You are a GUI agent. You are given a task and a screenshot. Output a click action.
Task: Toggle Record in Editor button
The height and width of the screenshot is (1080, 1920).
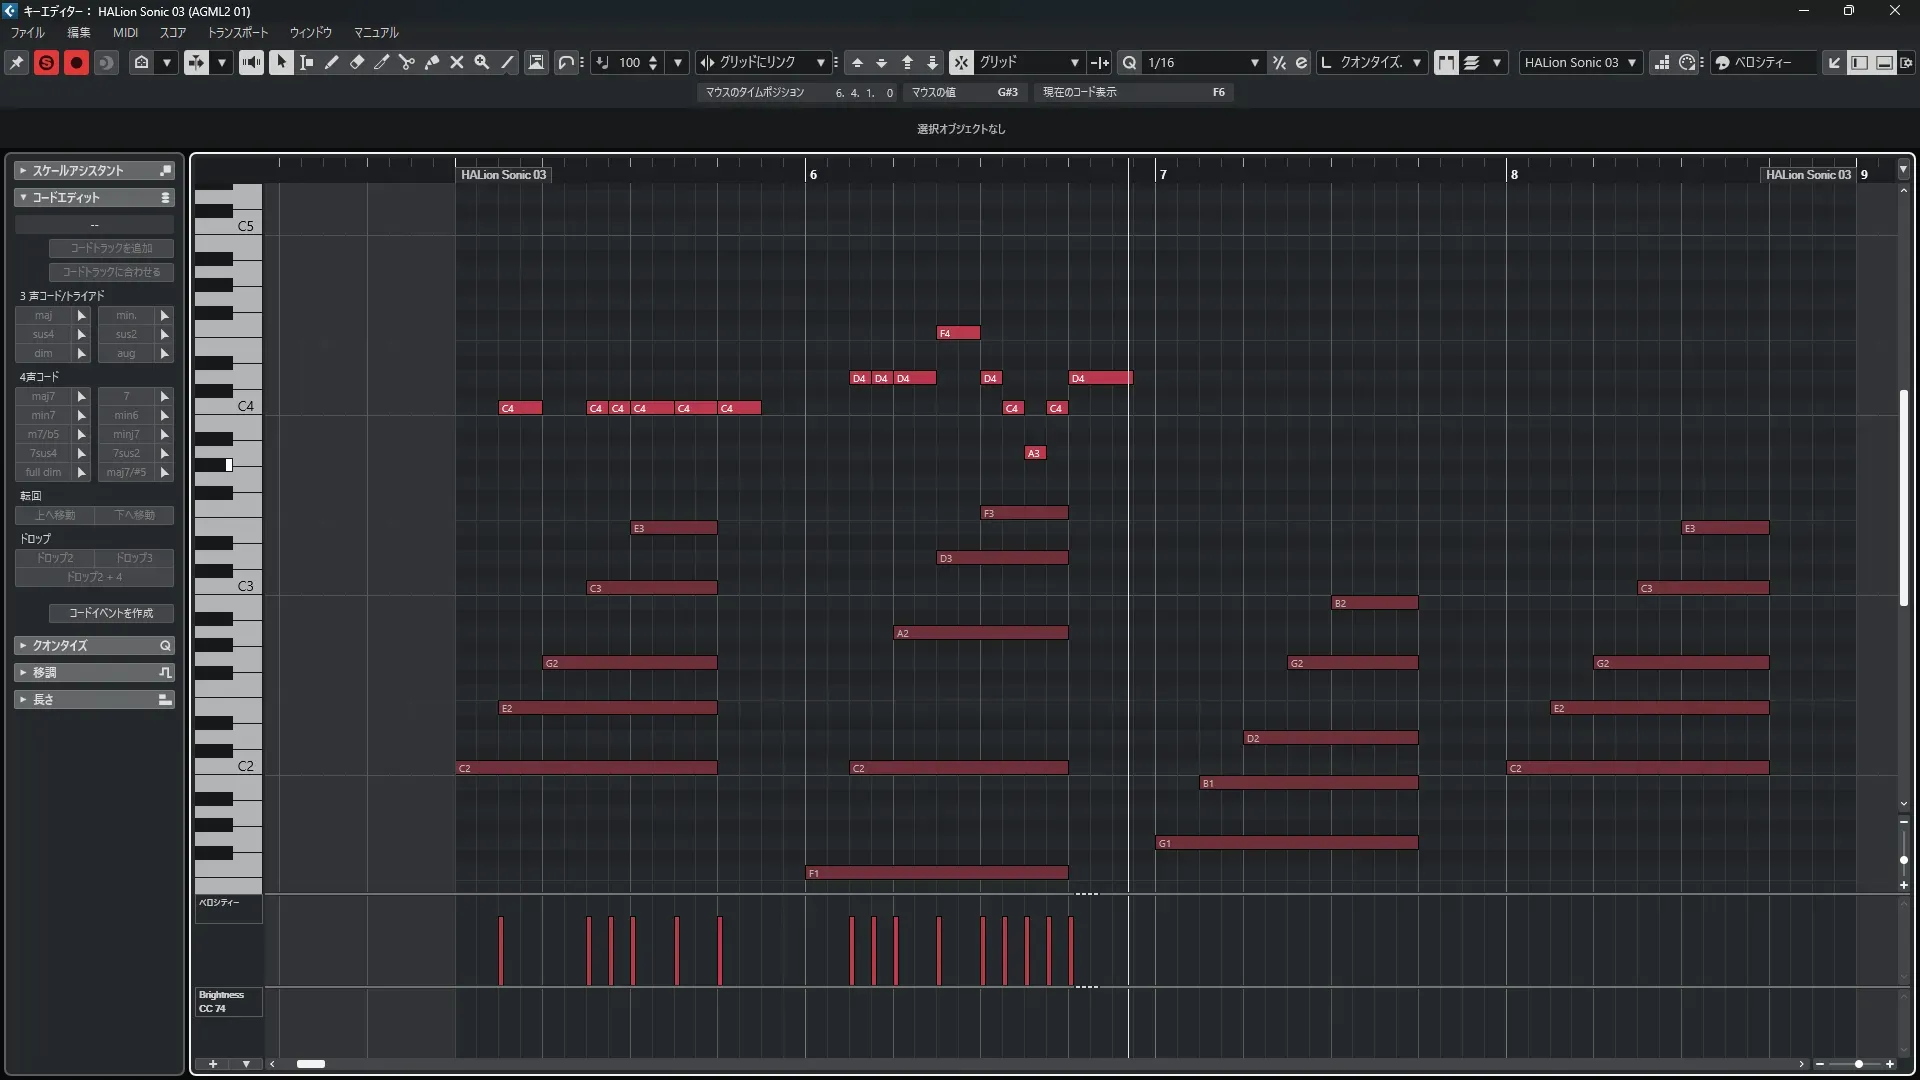76,62
